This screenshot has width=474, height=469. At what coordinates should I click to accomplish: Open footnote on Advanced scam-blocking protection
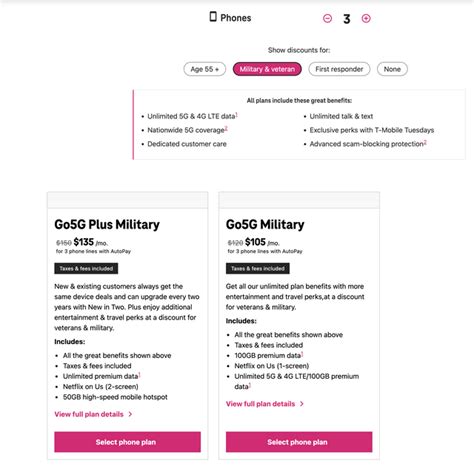[425, 142]
